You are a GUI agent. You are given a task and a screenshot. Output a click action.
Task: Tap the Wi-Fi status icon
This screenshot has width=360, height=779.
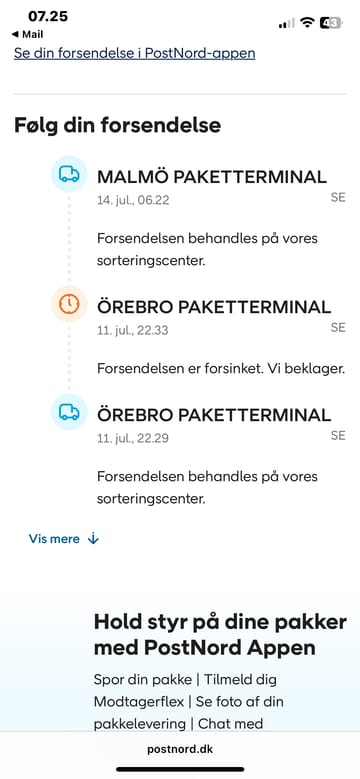[308, 22]
